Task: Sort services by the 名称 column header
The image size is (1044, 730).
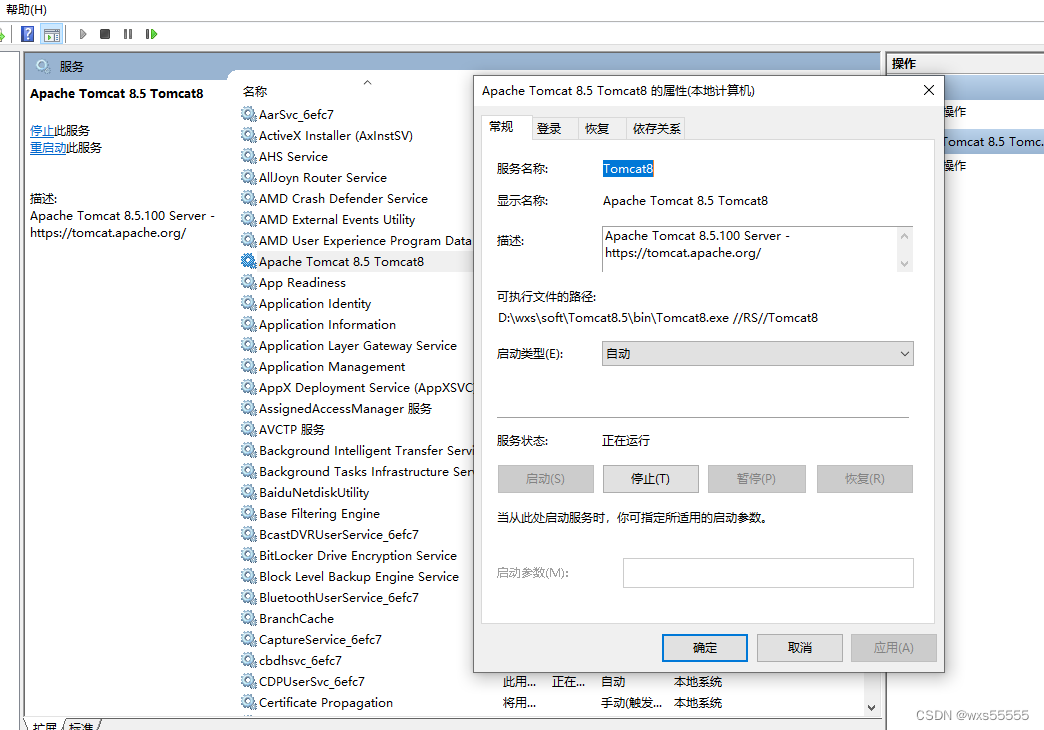Action: click(x=255, y=91)
